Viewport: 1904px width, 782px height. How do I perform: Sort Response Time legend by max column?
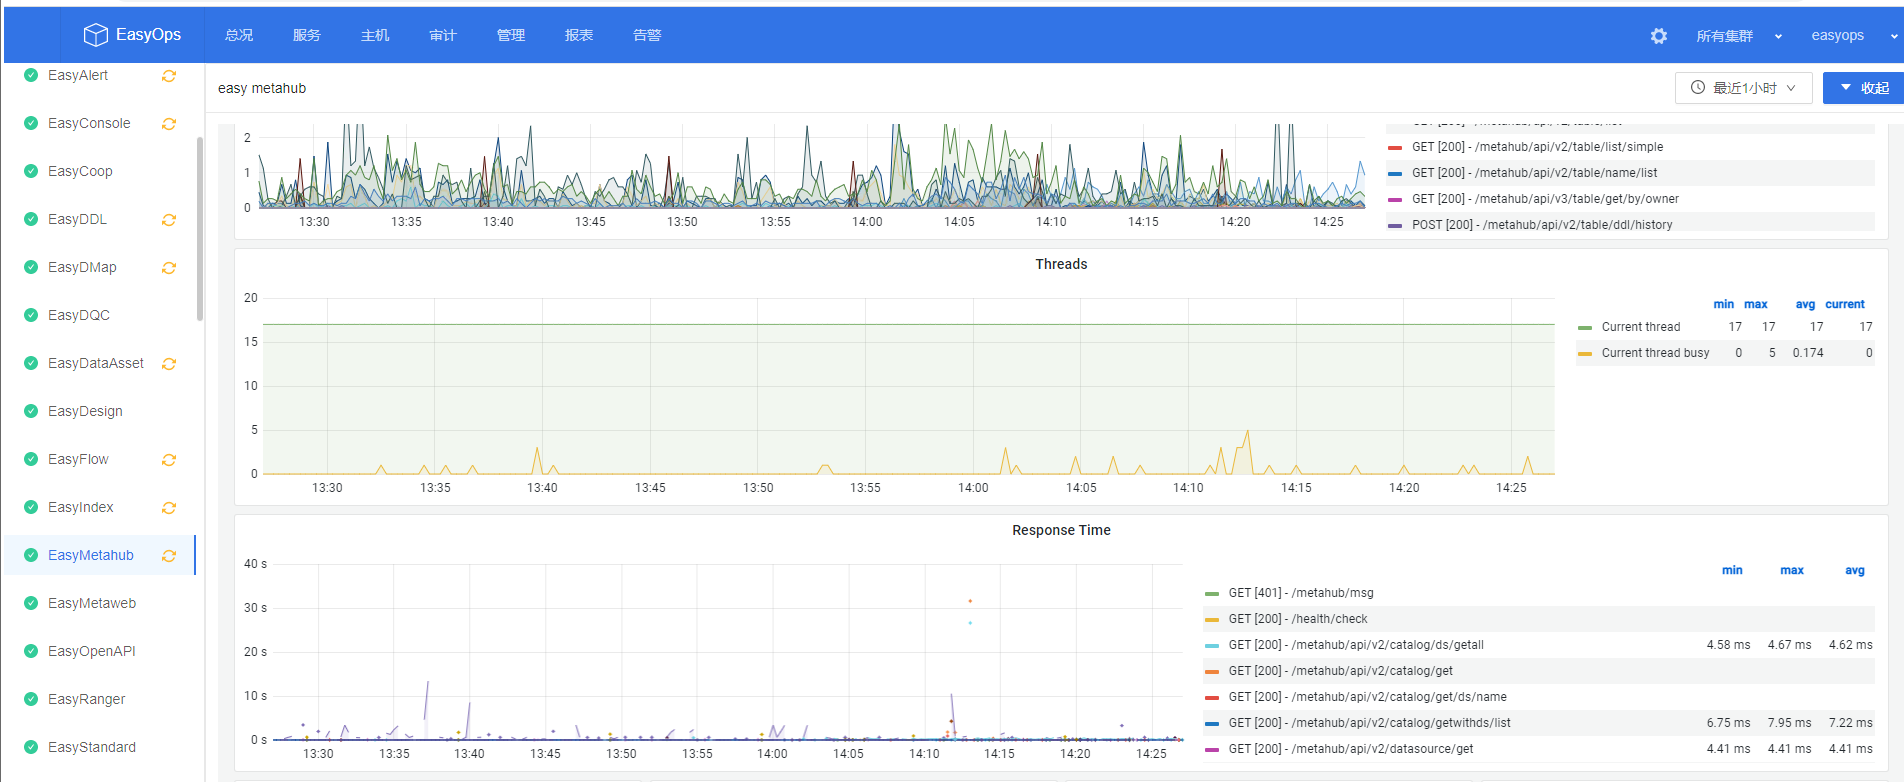[1792, 570]
